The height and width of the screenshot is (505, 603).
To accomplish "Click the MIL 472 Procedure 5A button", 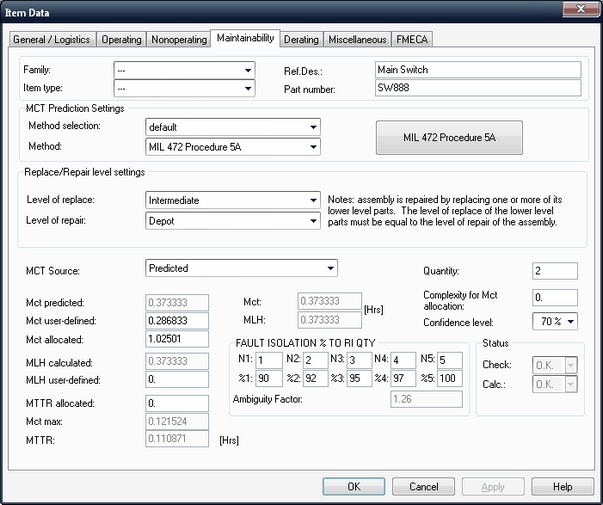I will (449, 138).
